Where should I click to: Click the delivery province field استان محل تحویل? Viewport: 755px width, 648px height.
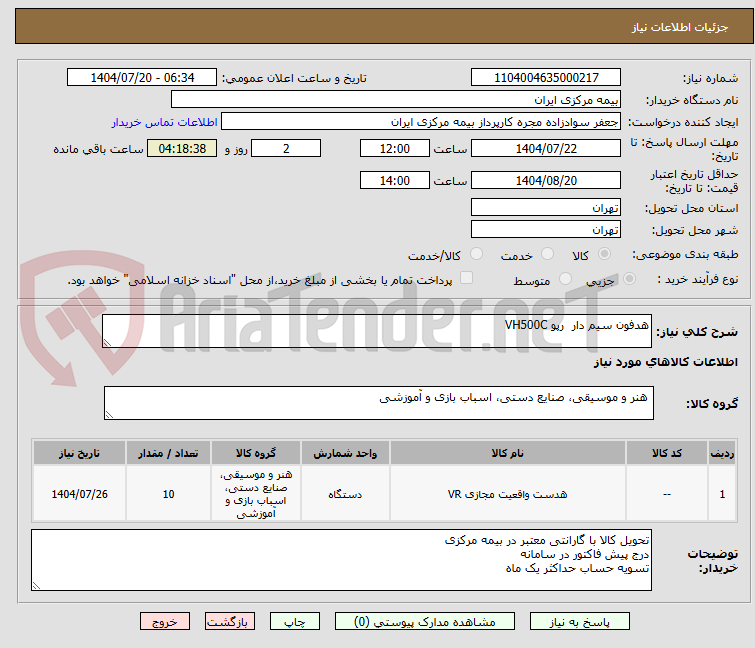546,207
